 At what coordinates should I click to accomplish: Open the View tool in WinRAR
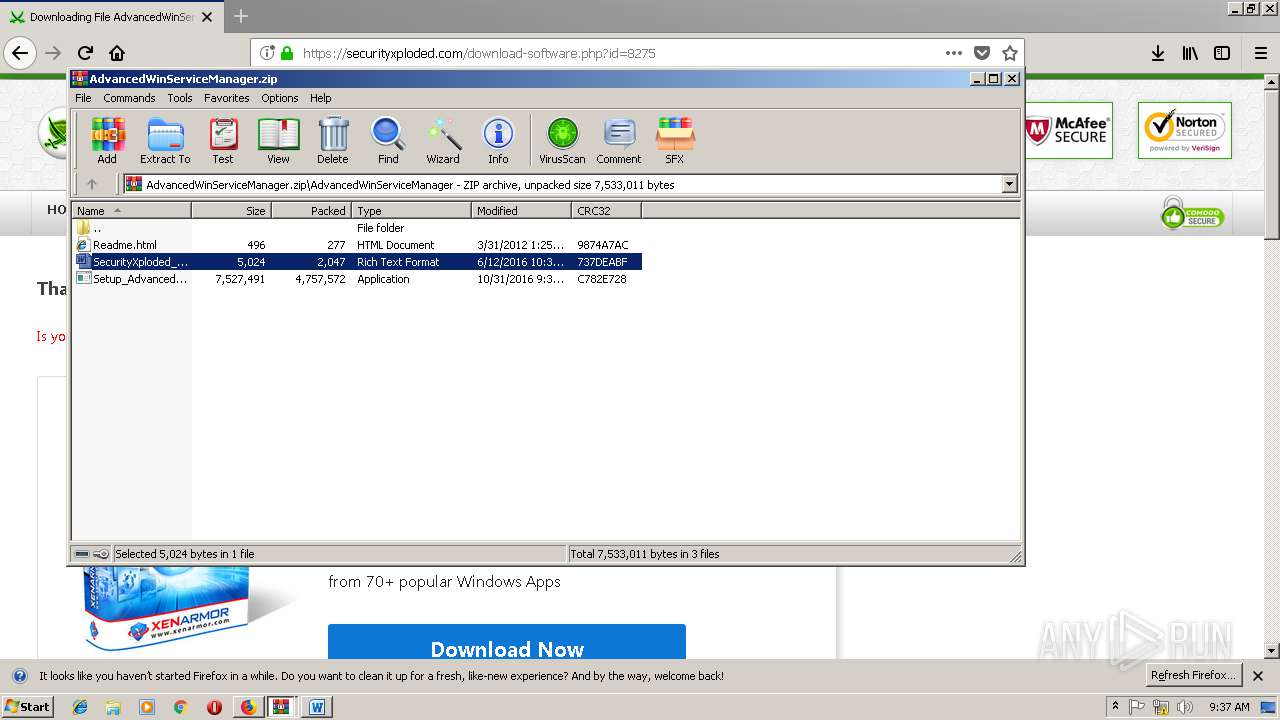click(278, 140)
